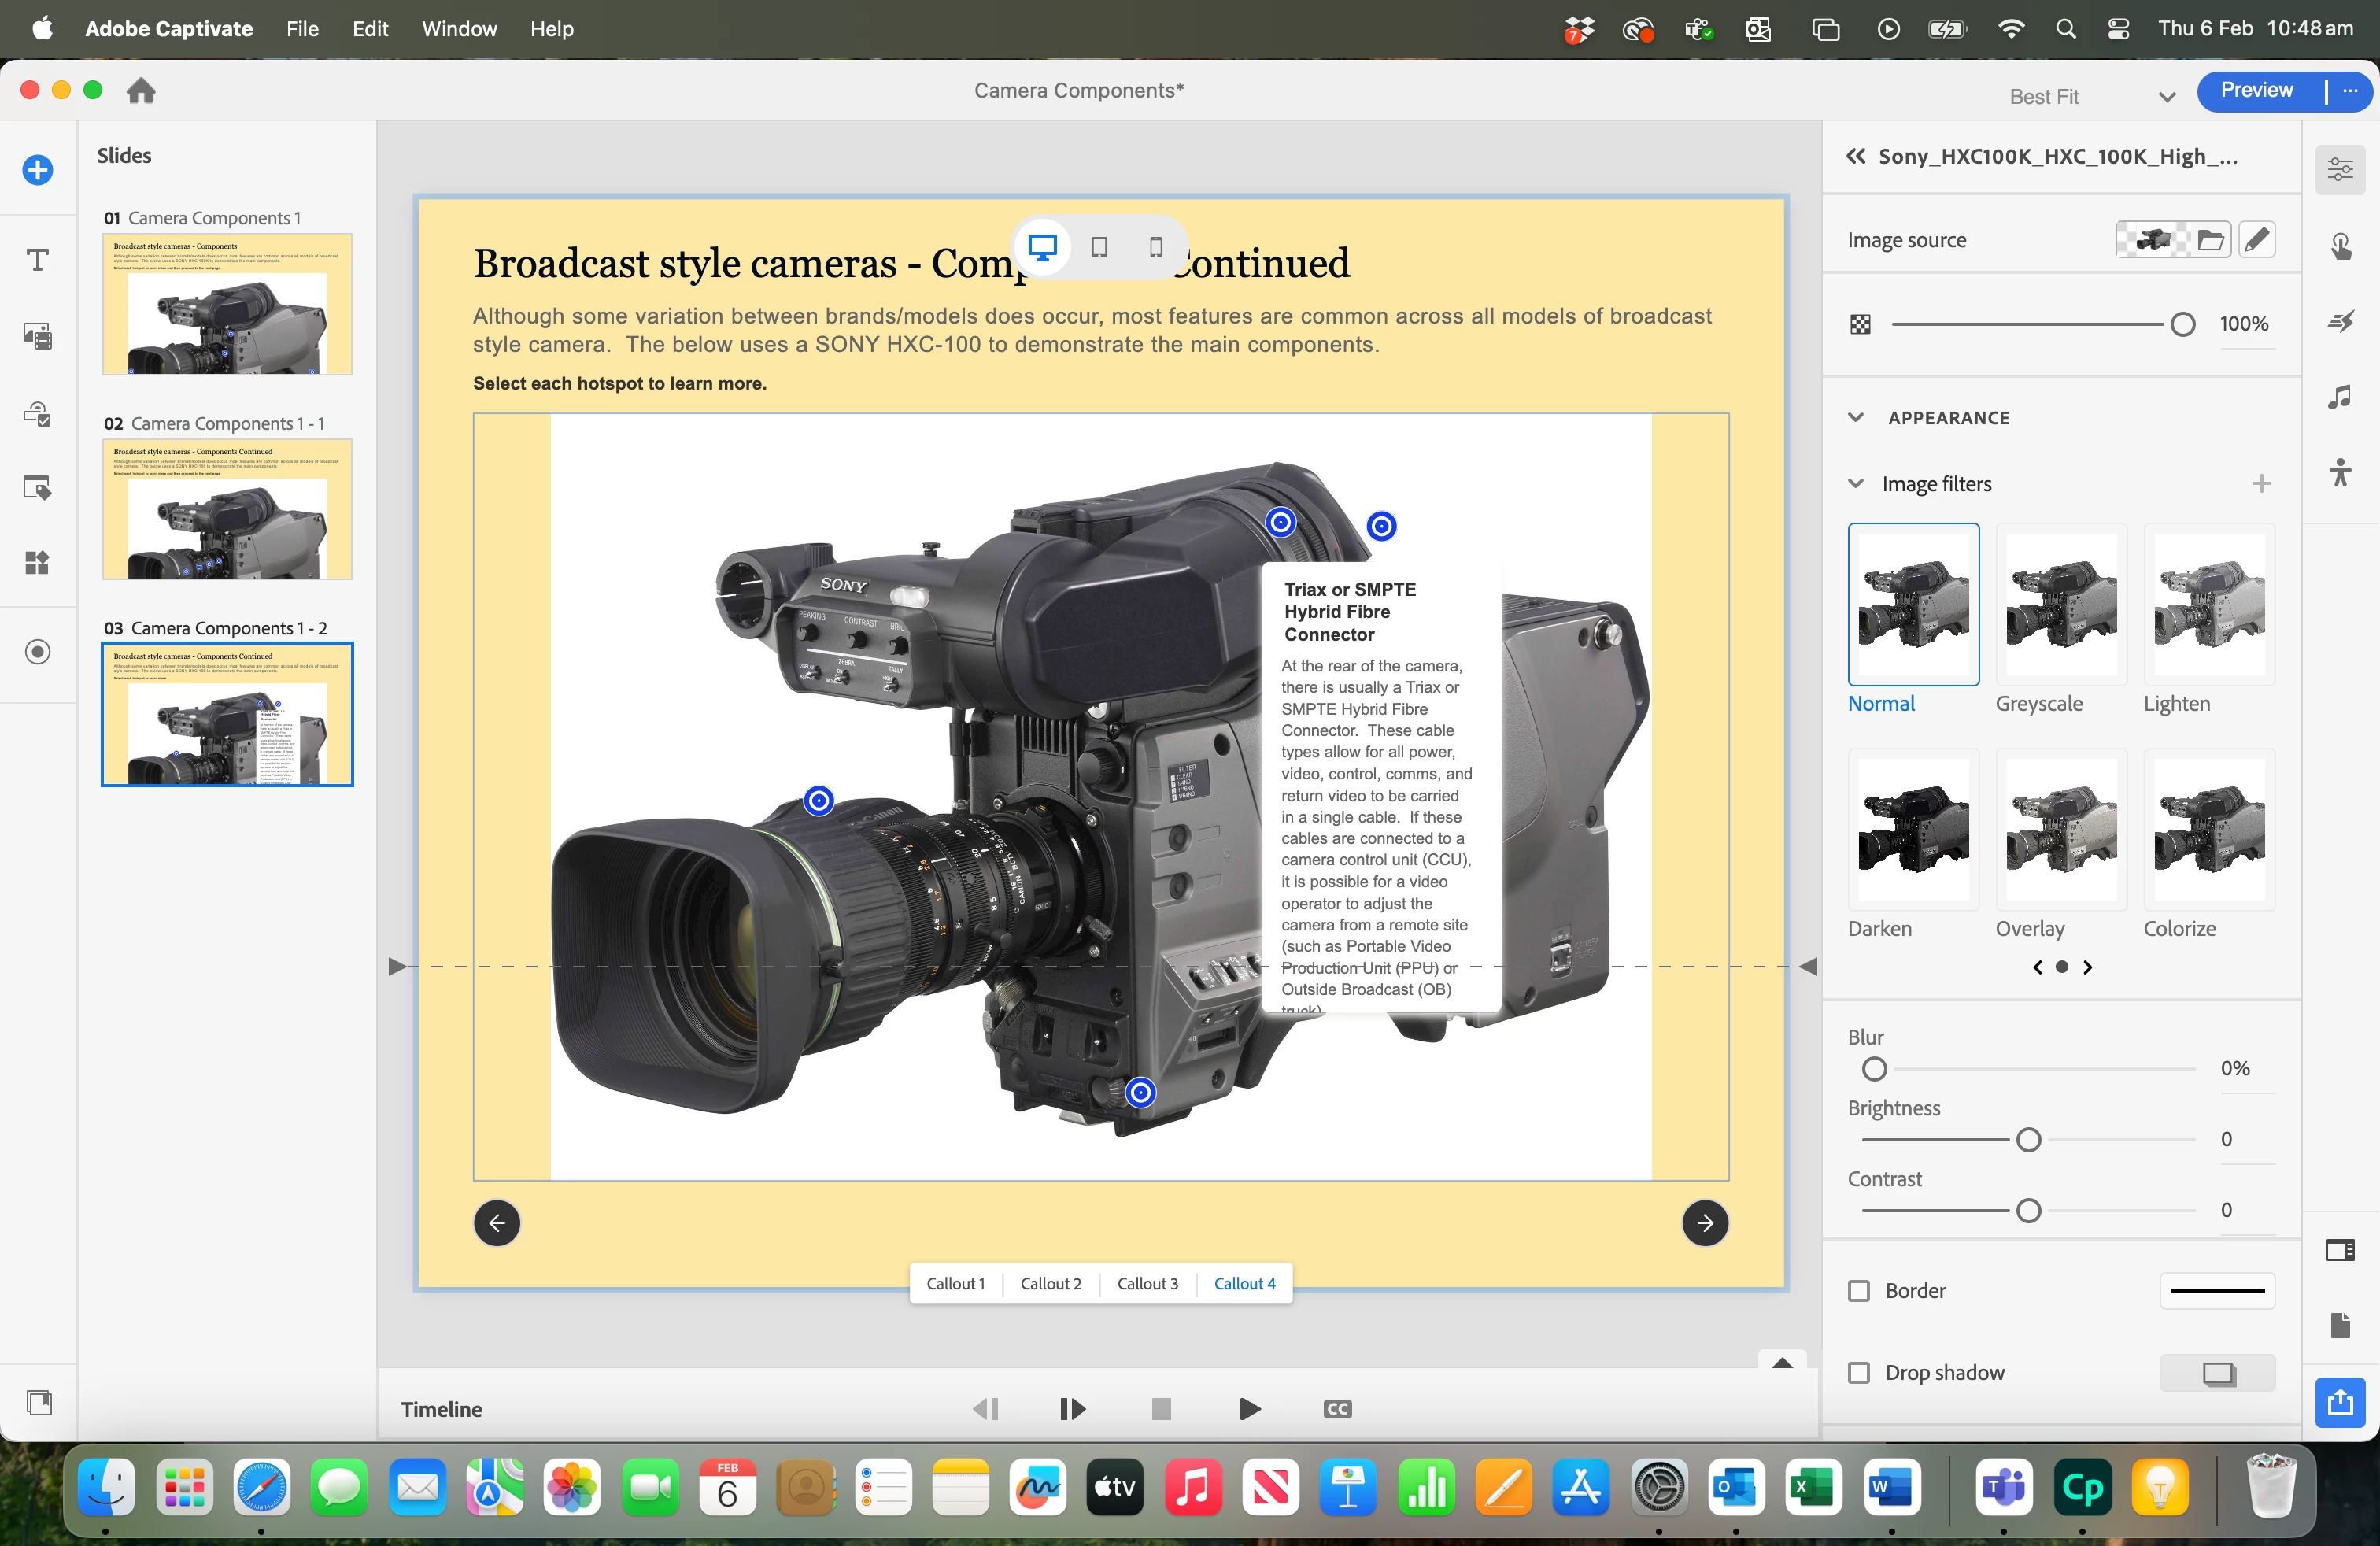Adjust the Brightness slider handle
Screen dimensions: 2380x1546
click(2028, 1140)
